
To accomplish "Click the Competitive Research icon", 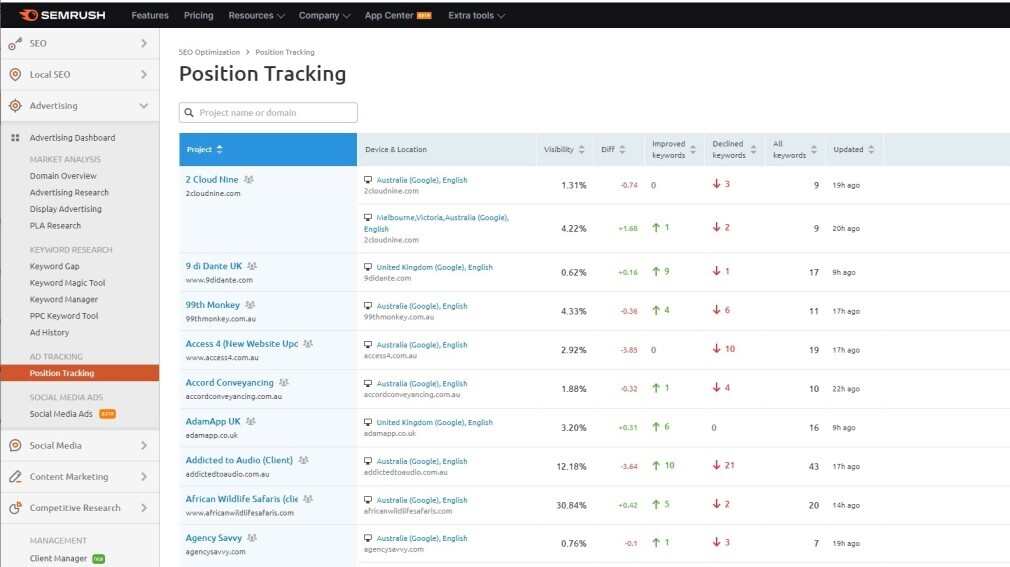I will pos(15,508).
